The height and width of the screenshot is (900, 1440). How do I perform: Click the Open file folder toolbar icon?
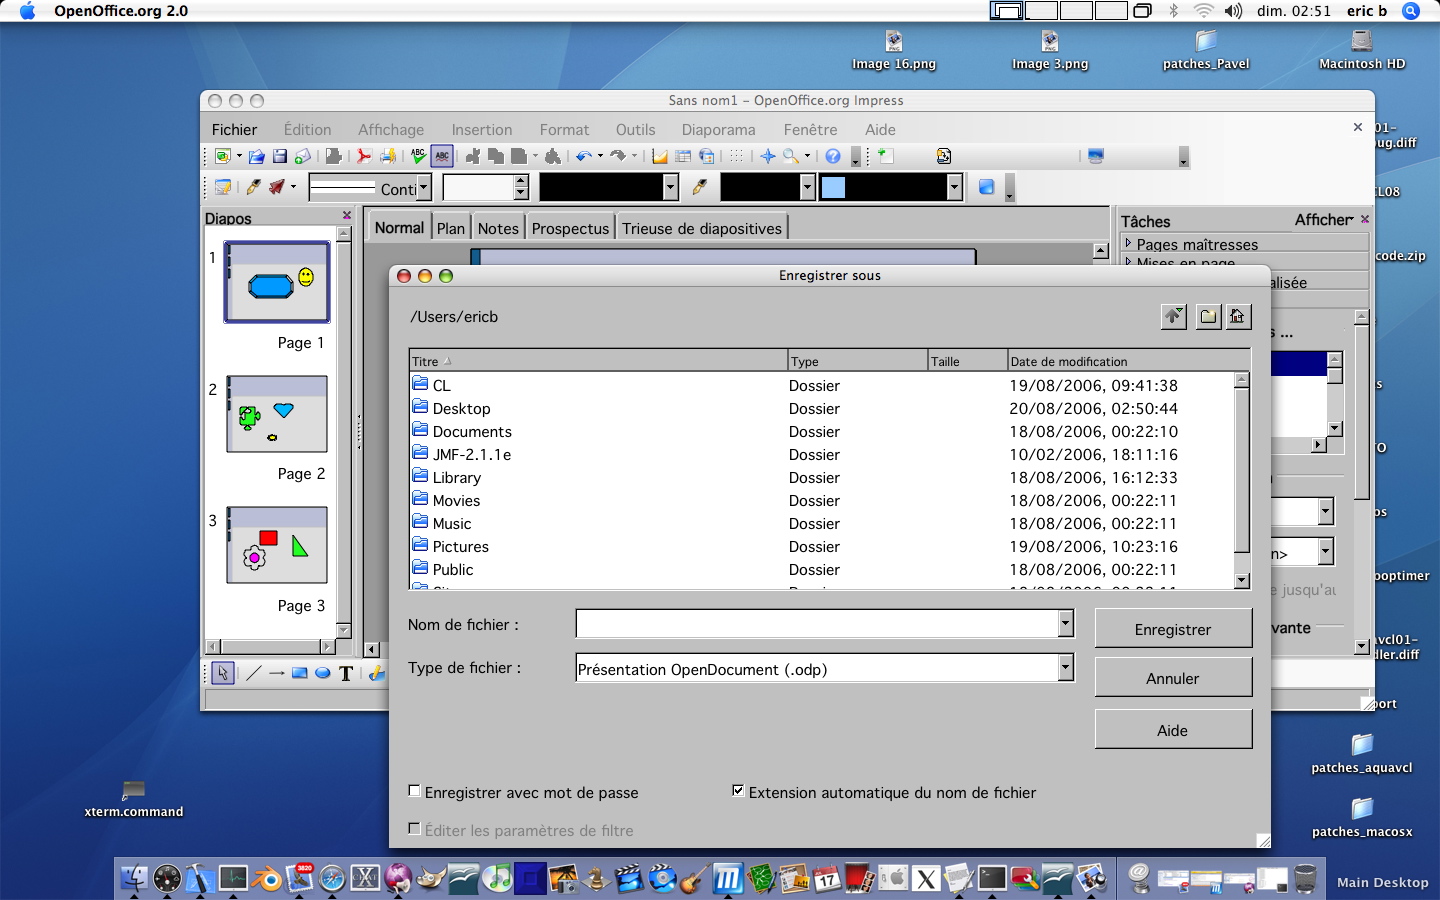257,156
